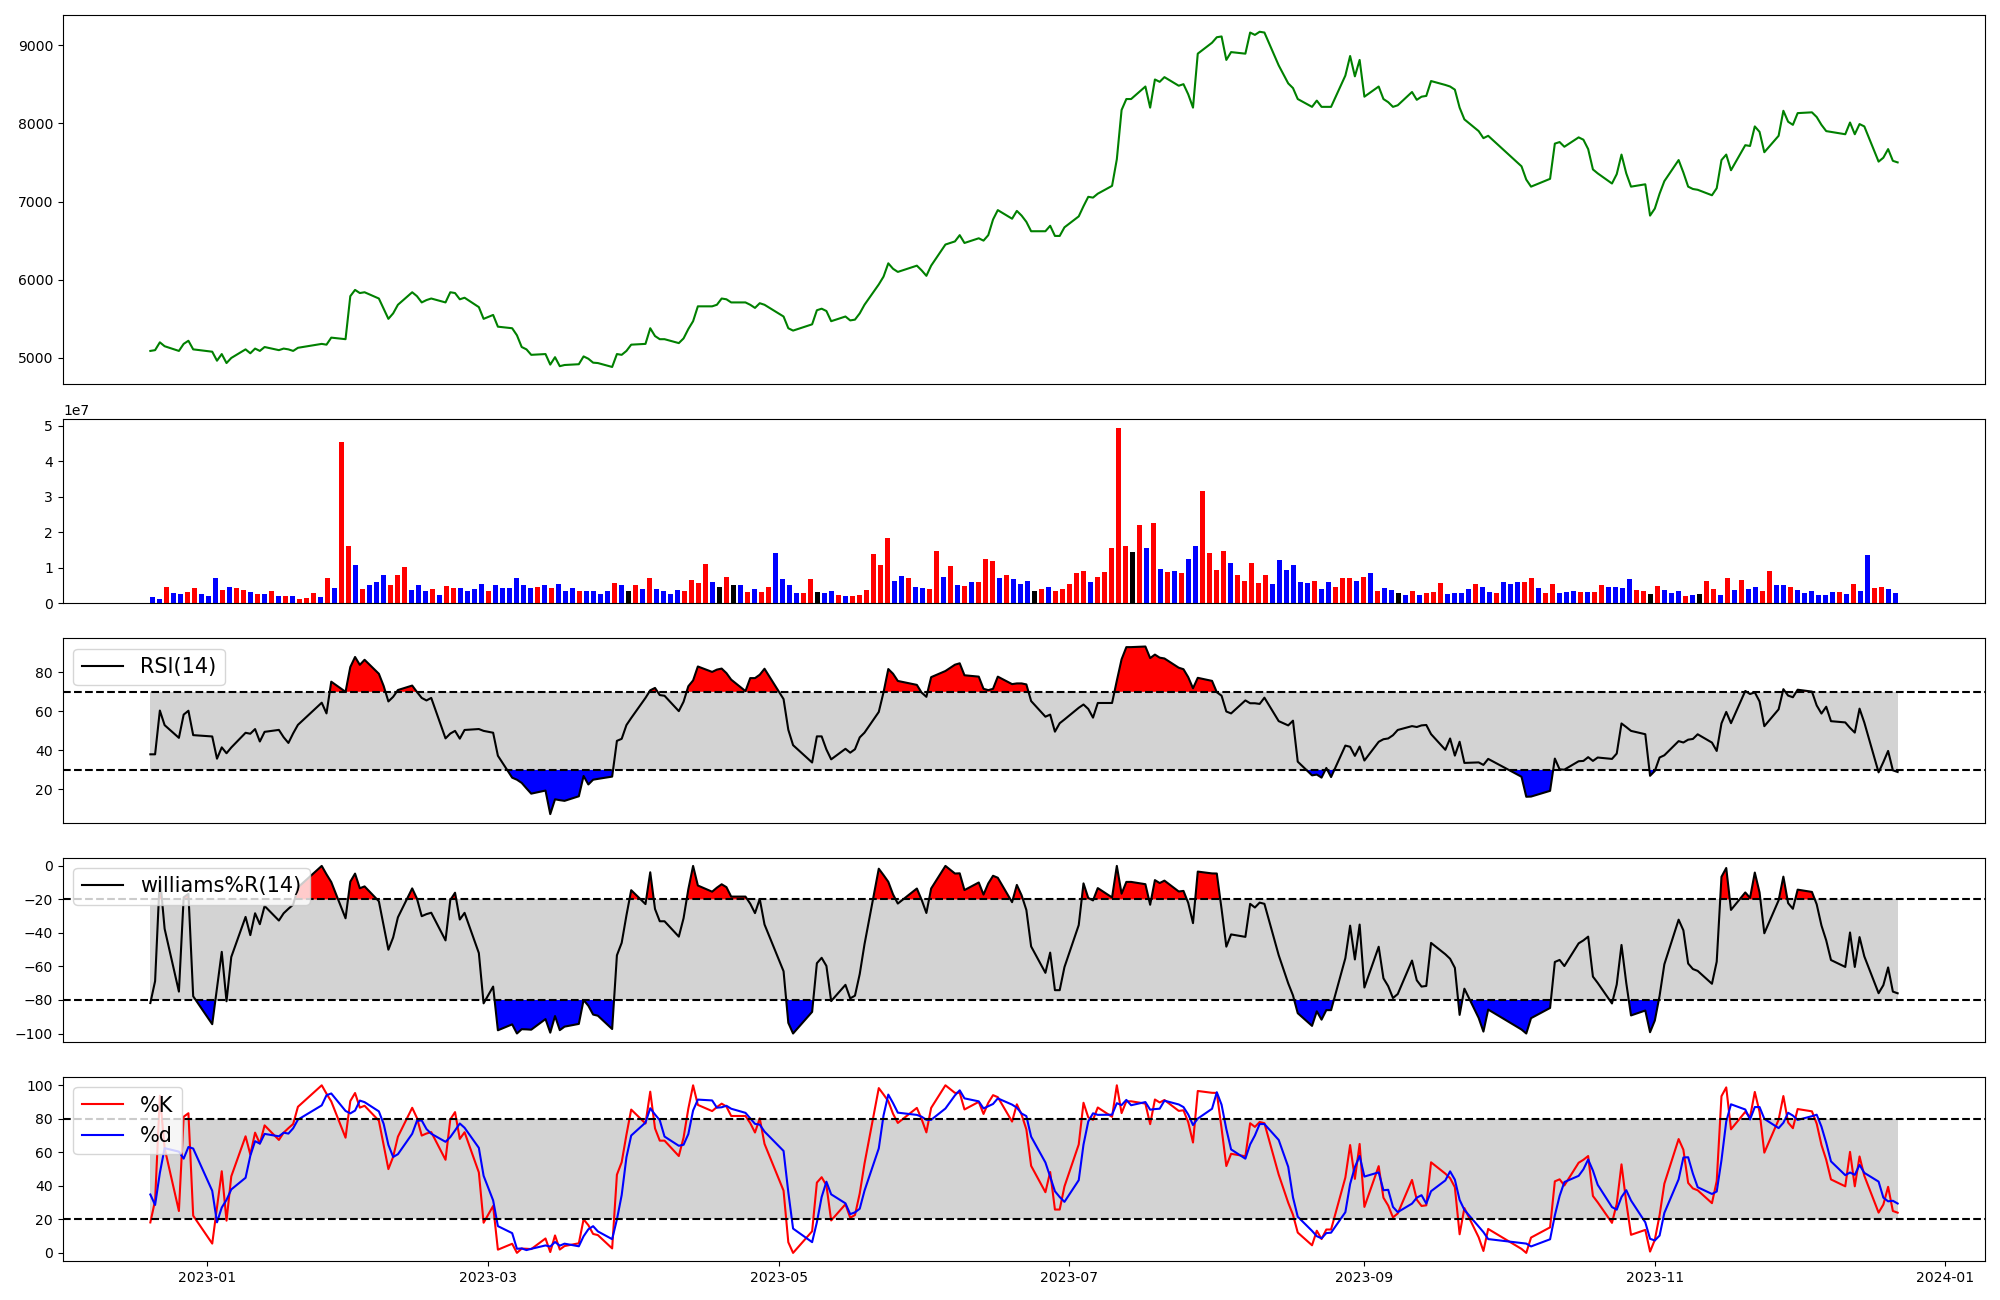Viewport: 2000px width, 1300px height.
Task: Click the 2023-01 date tick label
Action: pos(207,1277)
